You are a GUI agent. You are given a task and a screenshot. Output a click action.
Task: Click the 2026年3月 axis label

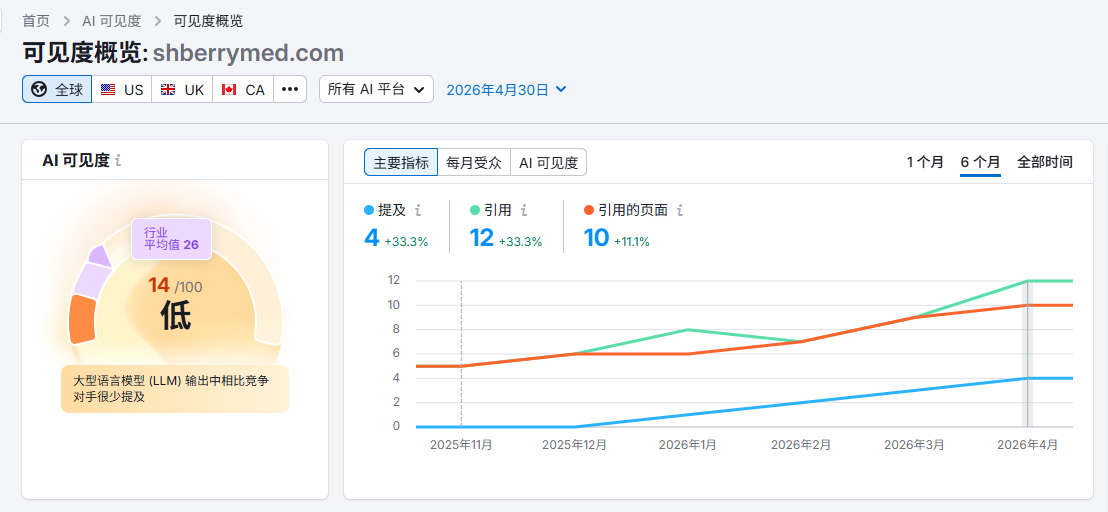914,445
